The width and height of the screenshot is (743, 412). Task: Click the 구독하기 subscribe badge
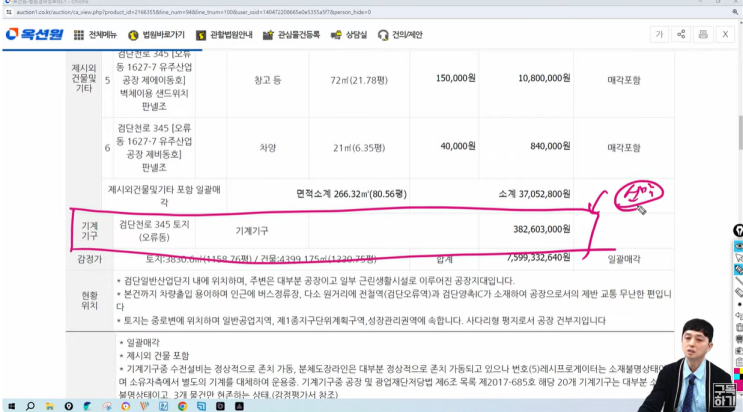point(724,395)
